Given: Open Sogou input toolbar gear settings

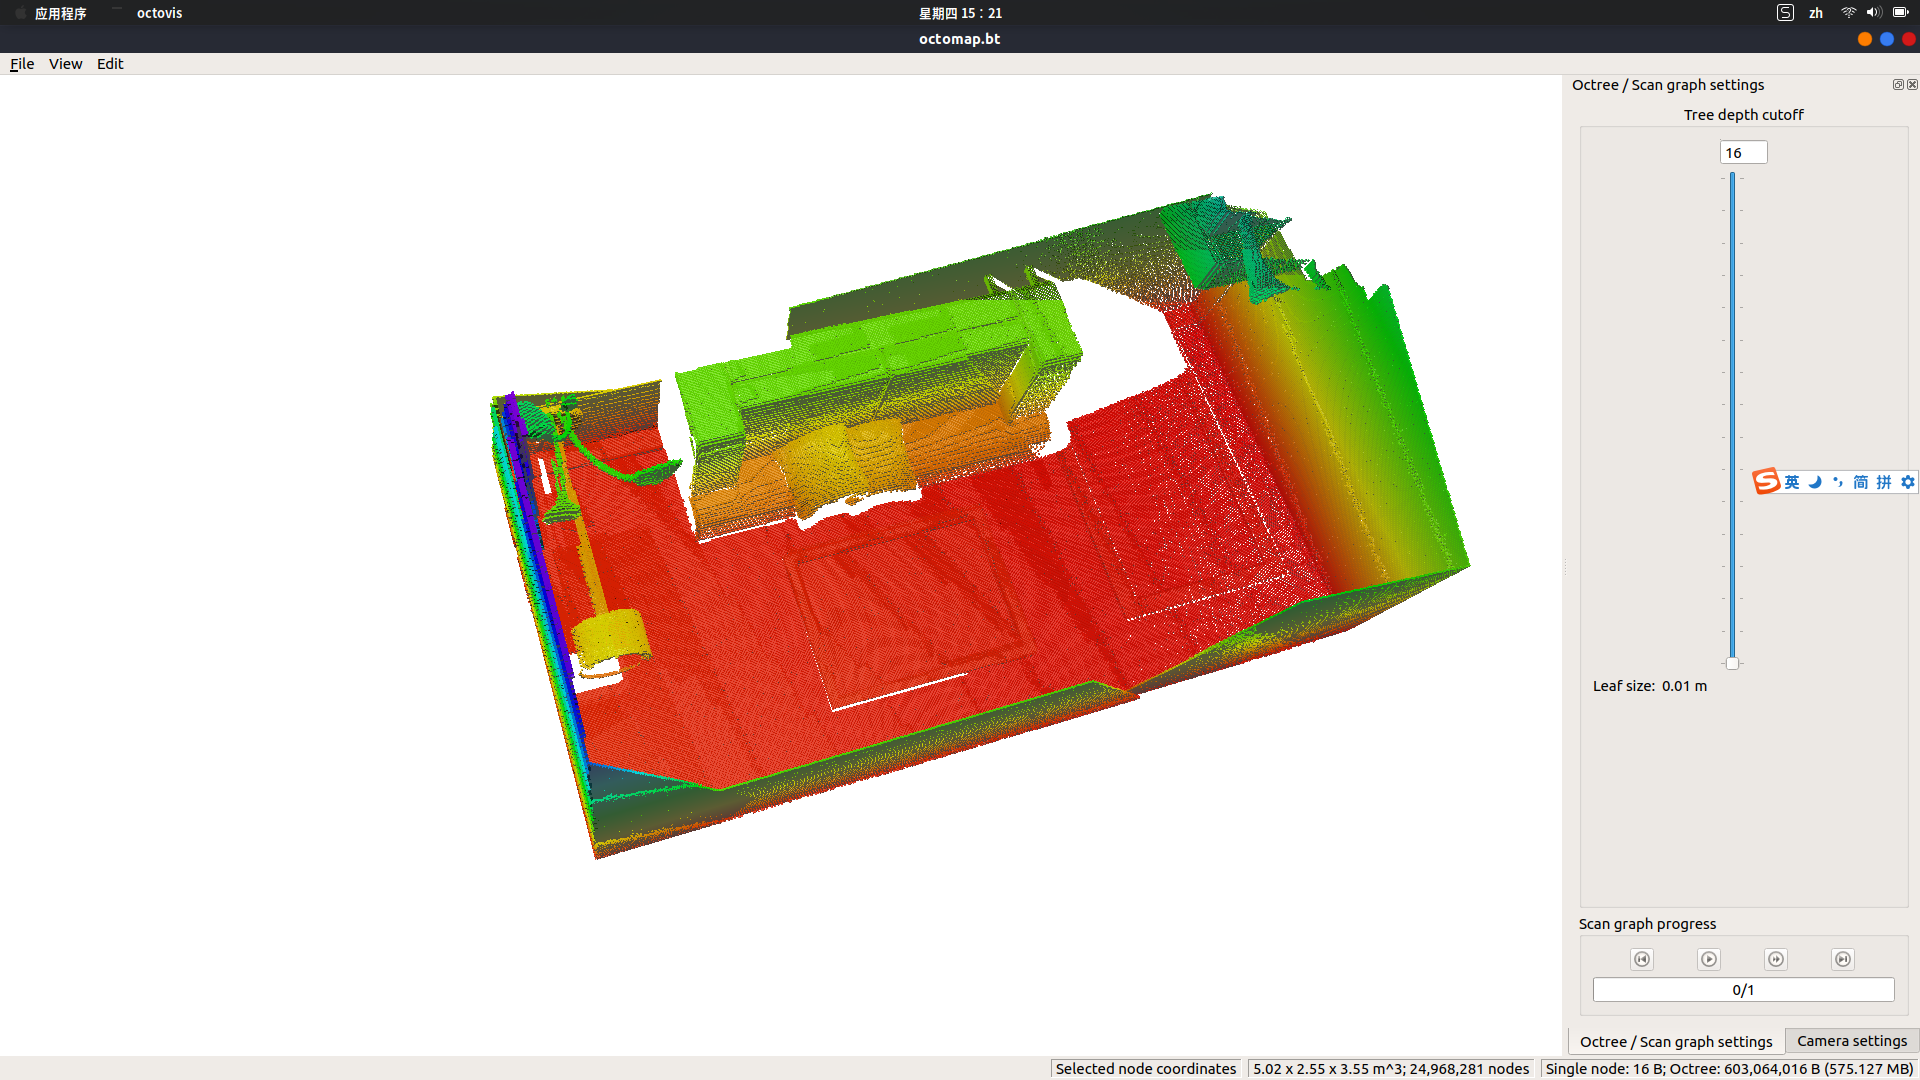Looking at the screenshot, I should point(1908,482).
